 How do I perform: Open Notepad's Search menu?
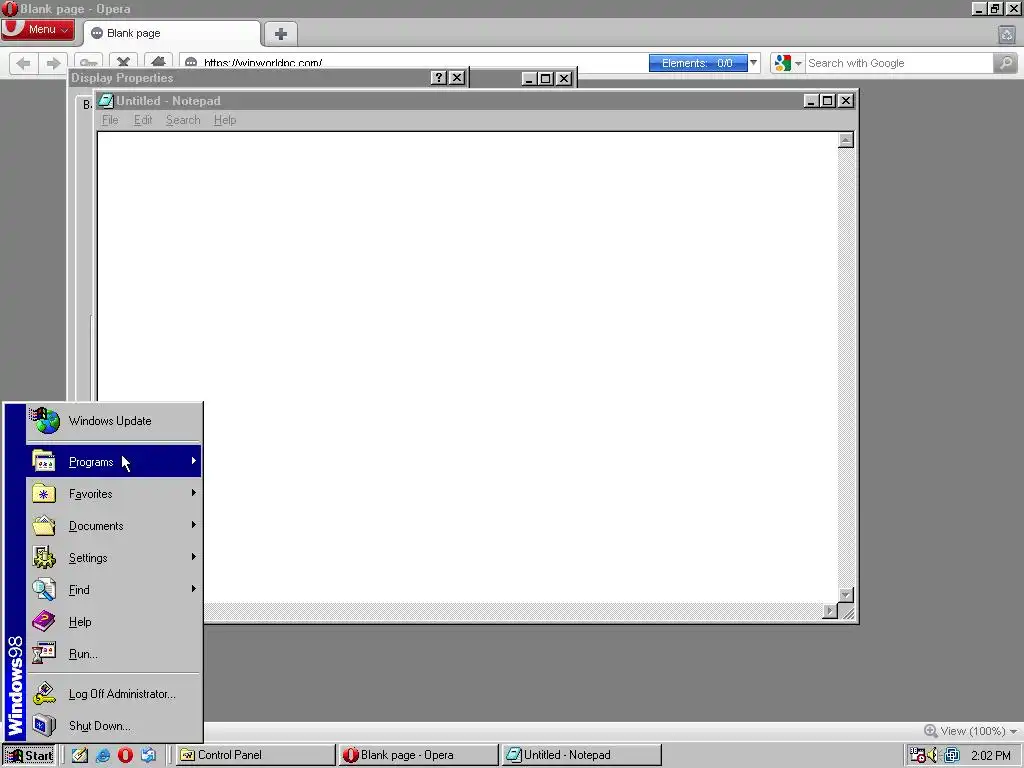(183, 120)
